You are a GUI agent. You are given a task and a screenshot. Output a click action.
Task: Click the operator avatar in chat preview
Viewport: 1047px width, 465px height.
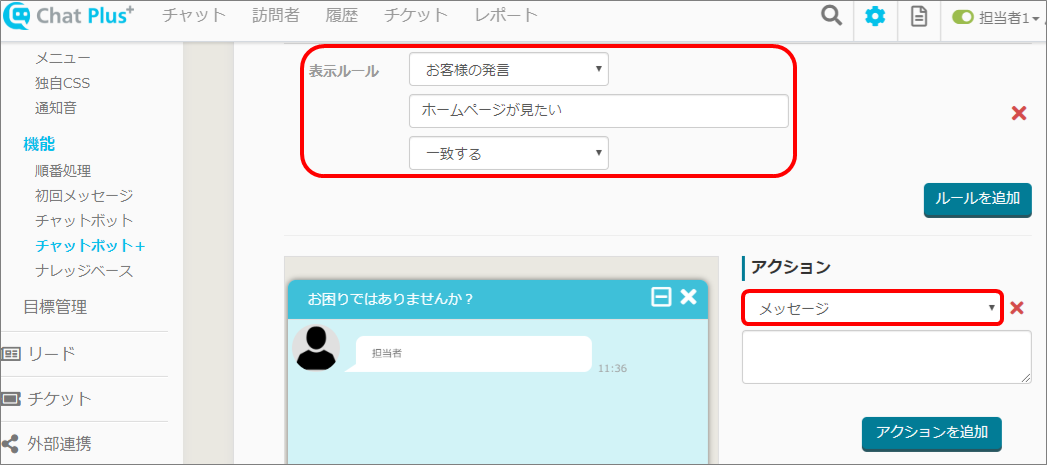pos(316,347)
